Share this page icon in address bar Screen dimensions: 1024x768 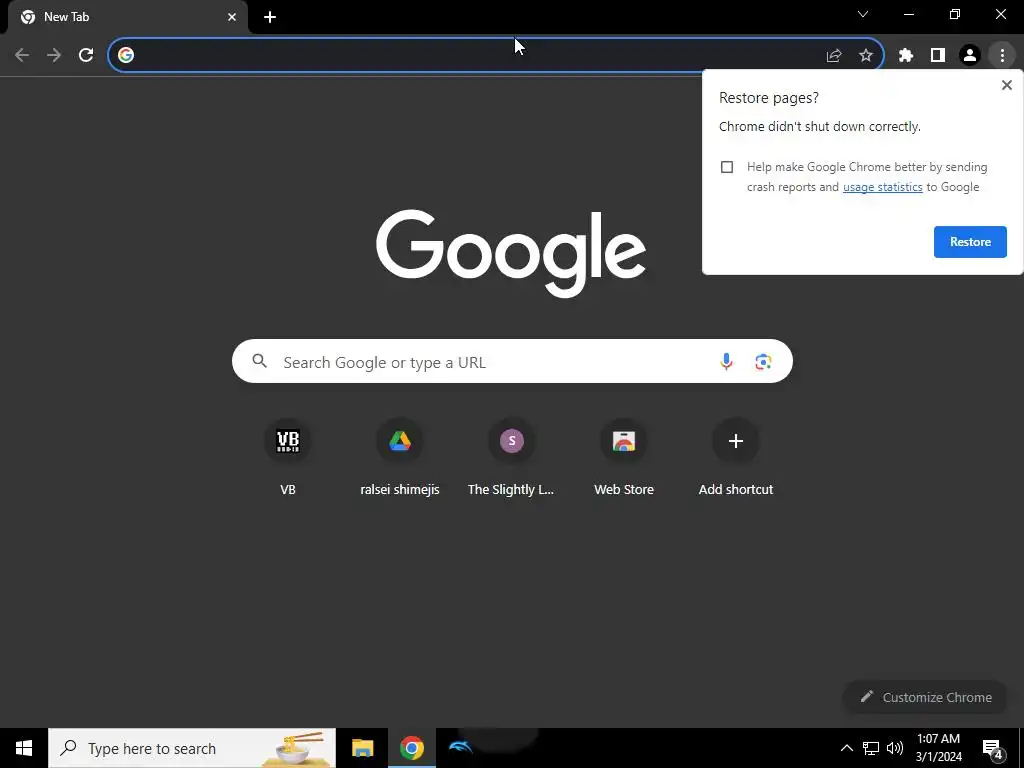coord(834,56)
